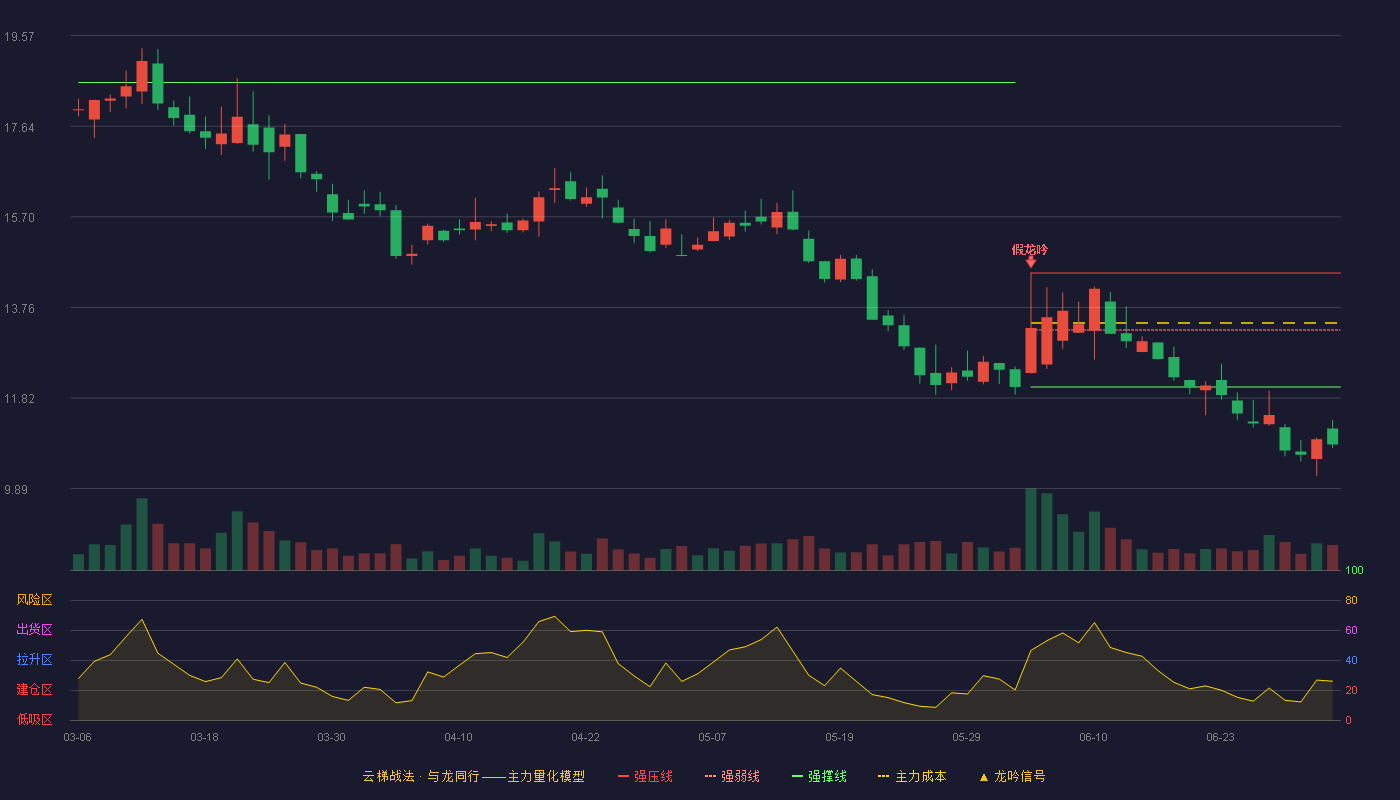Click the 13.76 price axis label
Viewport: 1400px width, 800px height.
(x=19, y=309)
